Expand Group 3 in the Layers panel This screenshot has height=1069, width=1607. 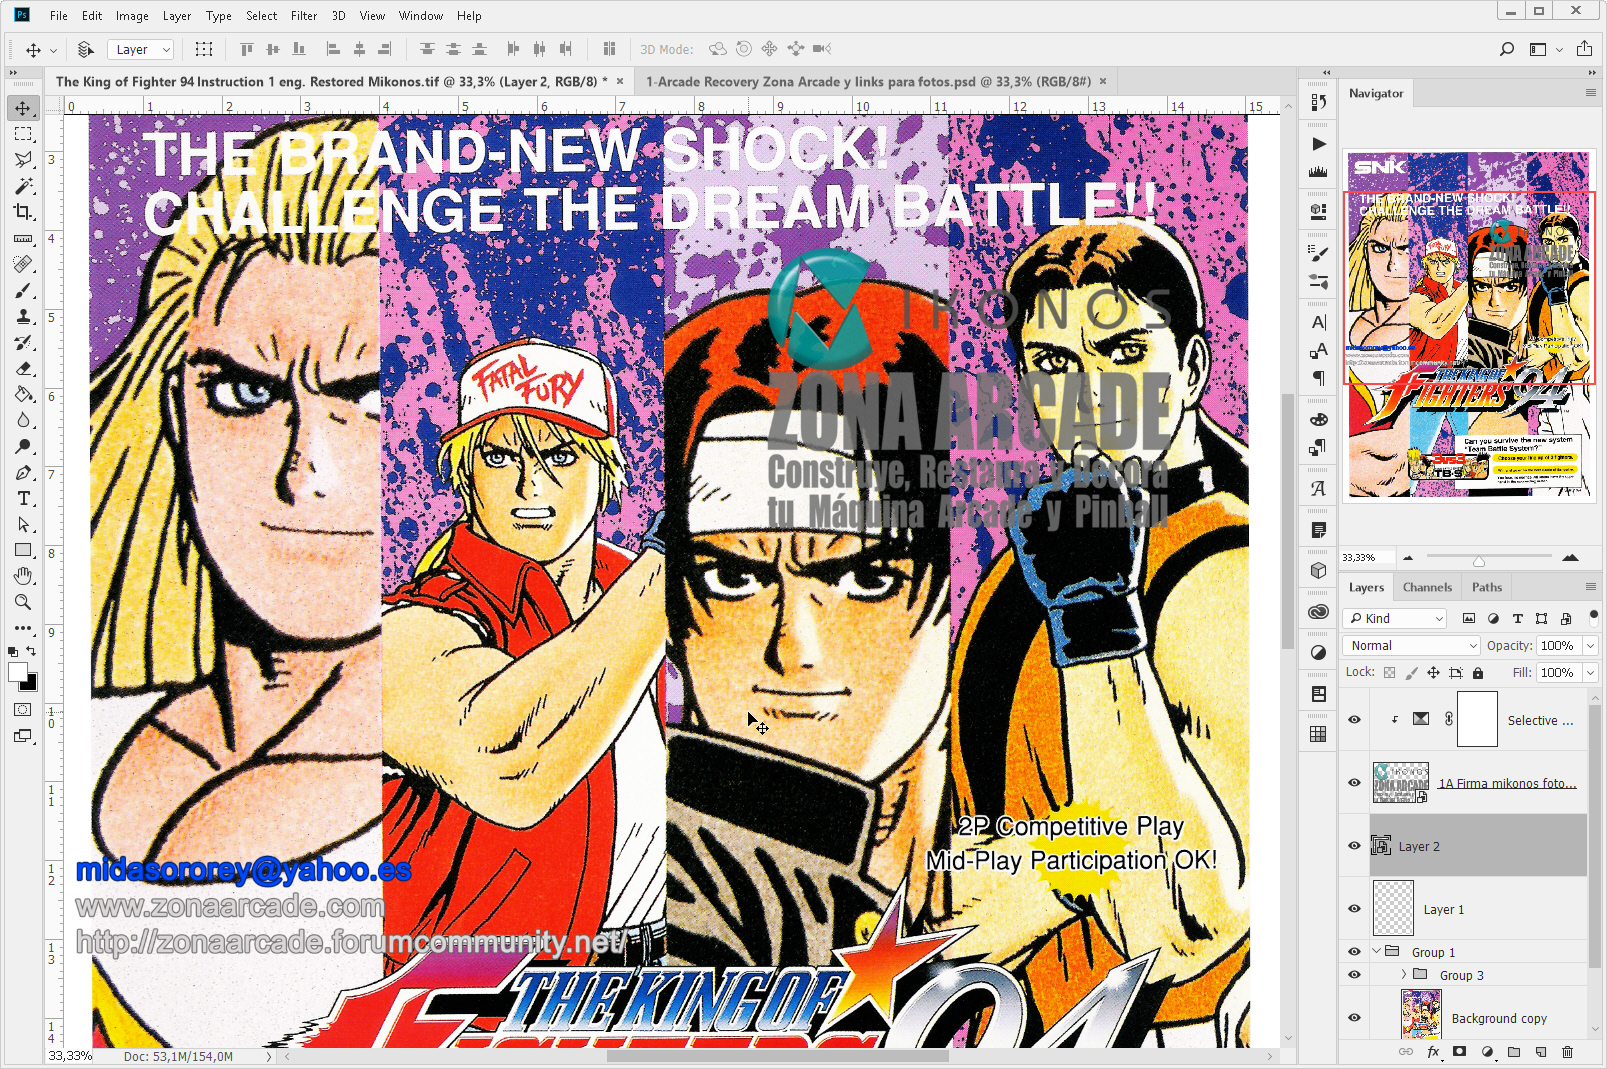(1403, 974)
